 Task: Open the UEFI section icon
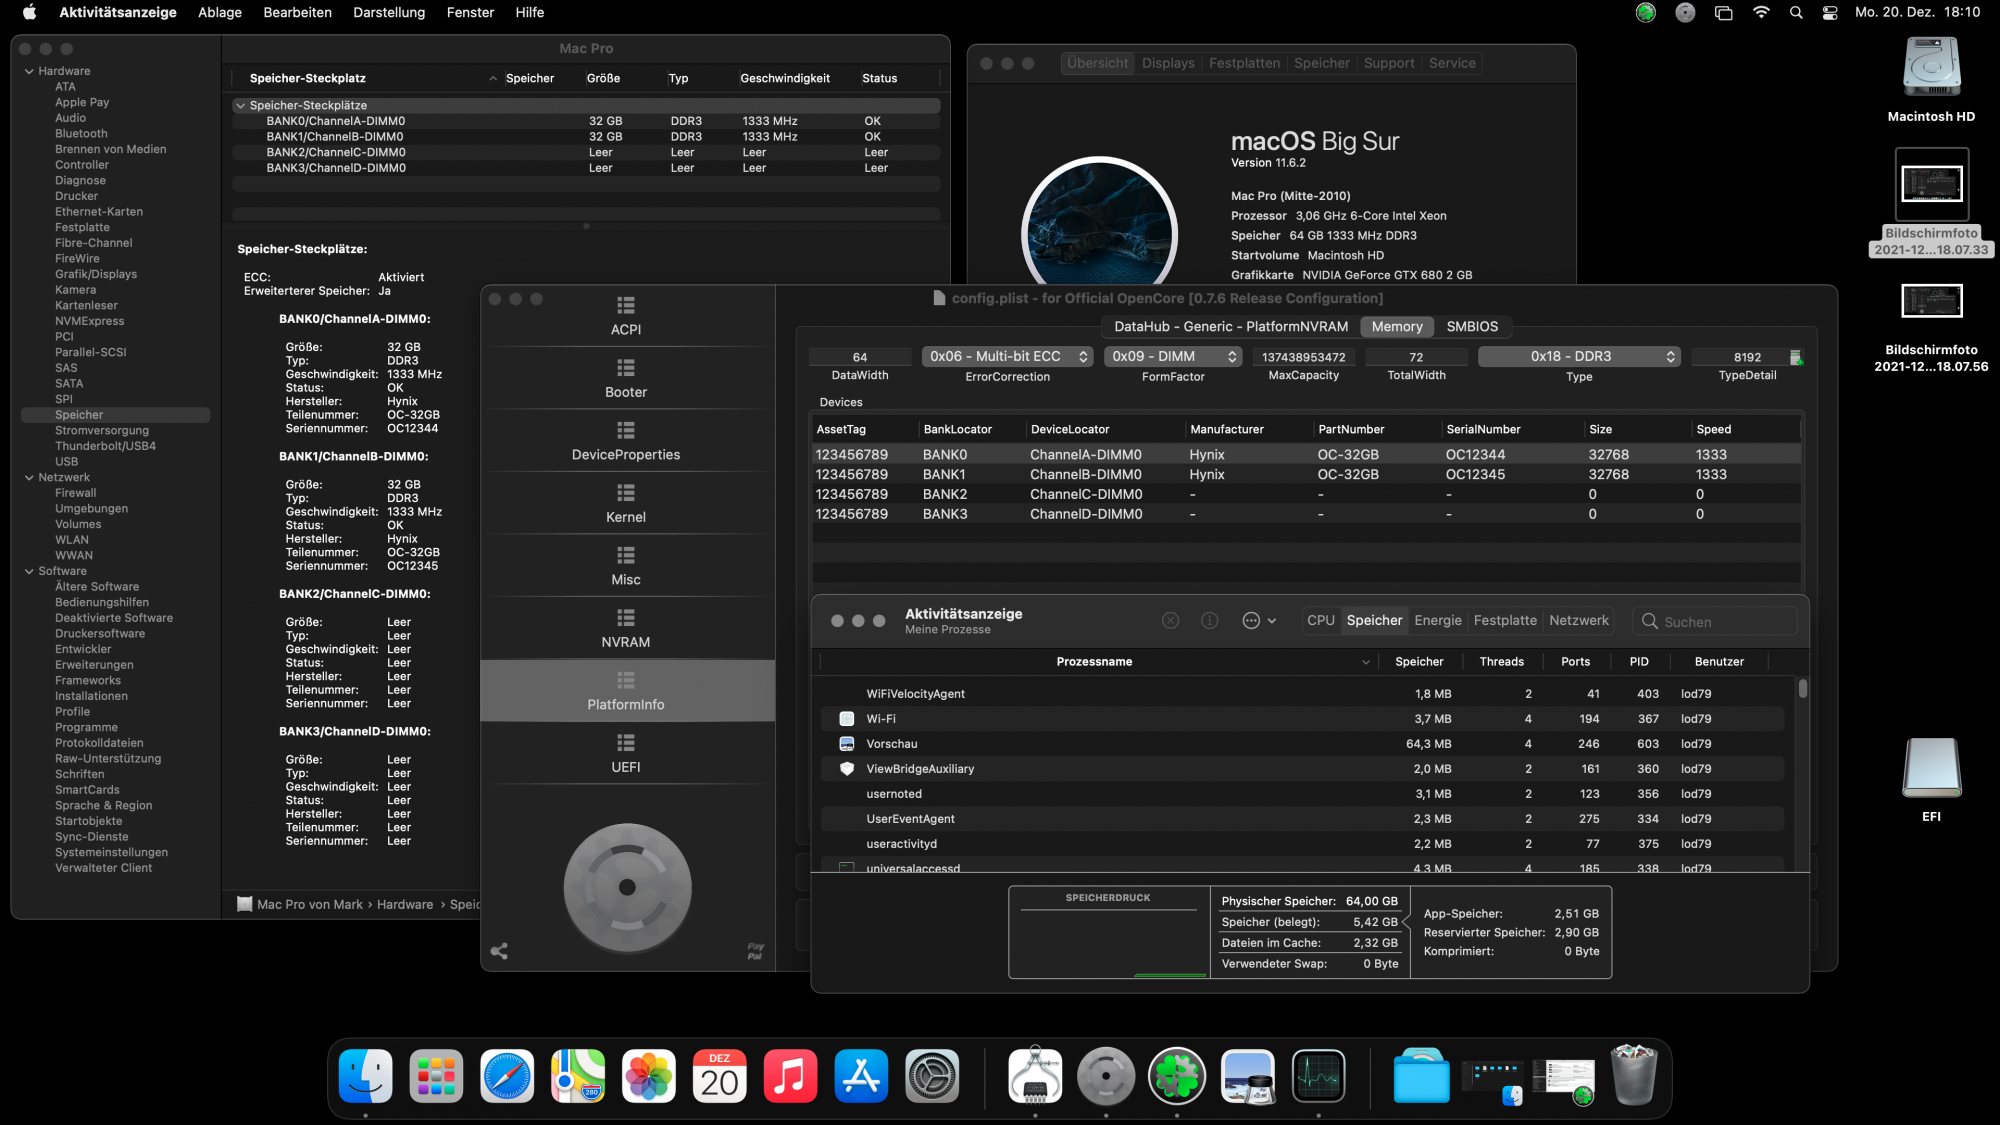pos(626,743)
